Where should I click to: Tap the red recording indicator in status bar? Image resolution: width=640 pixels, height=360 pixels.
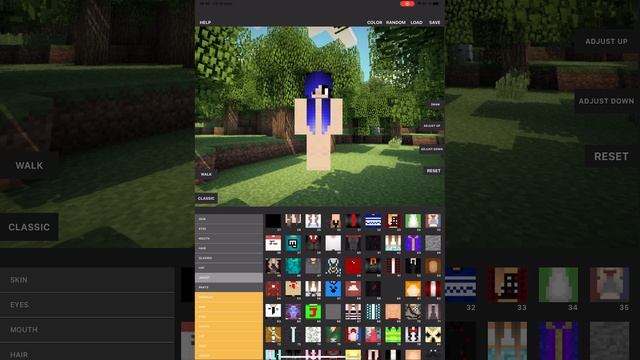click(x=407, y=4)
